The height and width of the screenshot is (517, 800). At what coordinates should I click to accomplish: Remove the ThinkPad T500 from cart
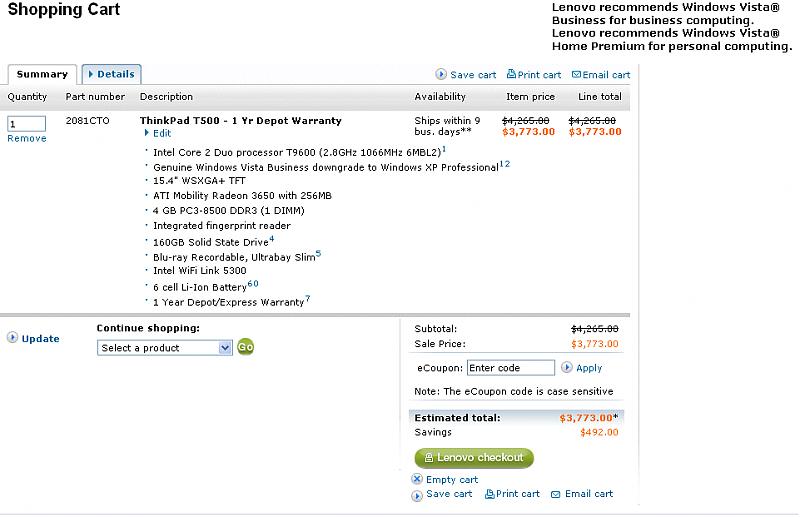pos(27,138)
